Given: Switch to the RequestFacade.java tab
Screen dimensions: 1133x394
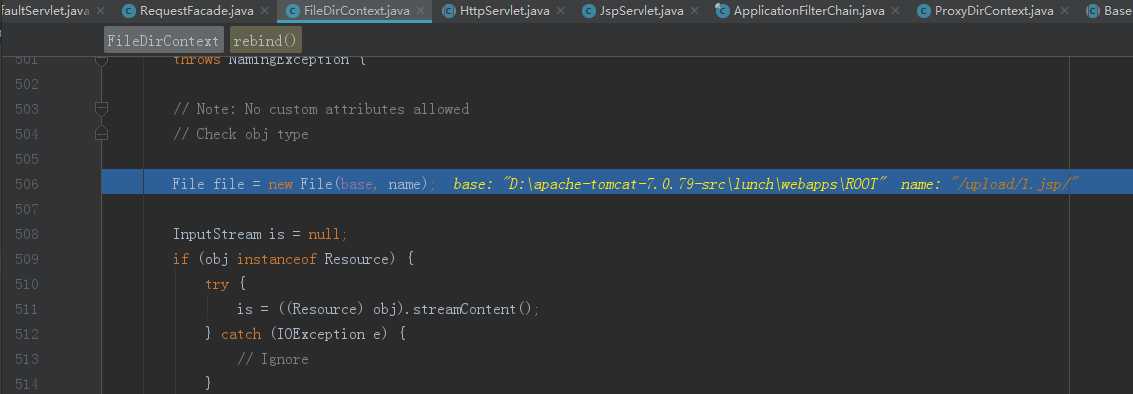Looking at the screenshot, I should [x=197, y=11].
